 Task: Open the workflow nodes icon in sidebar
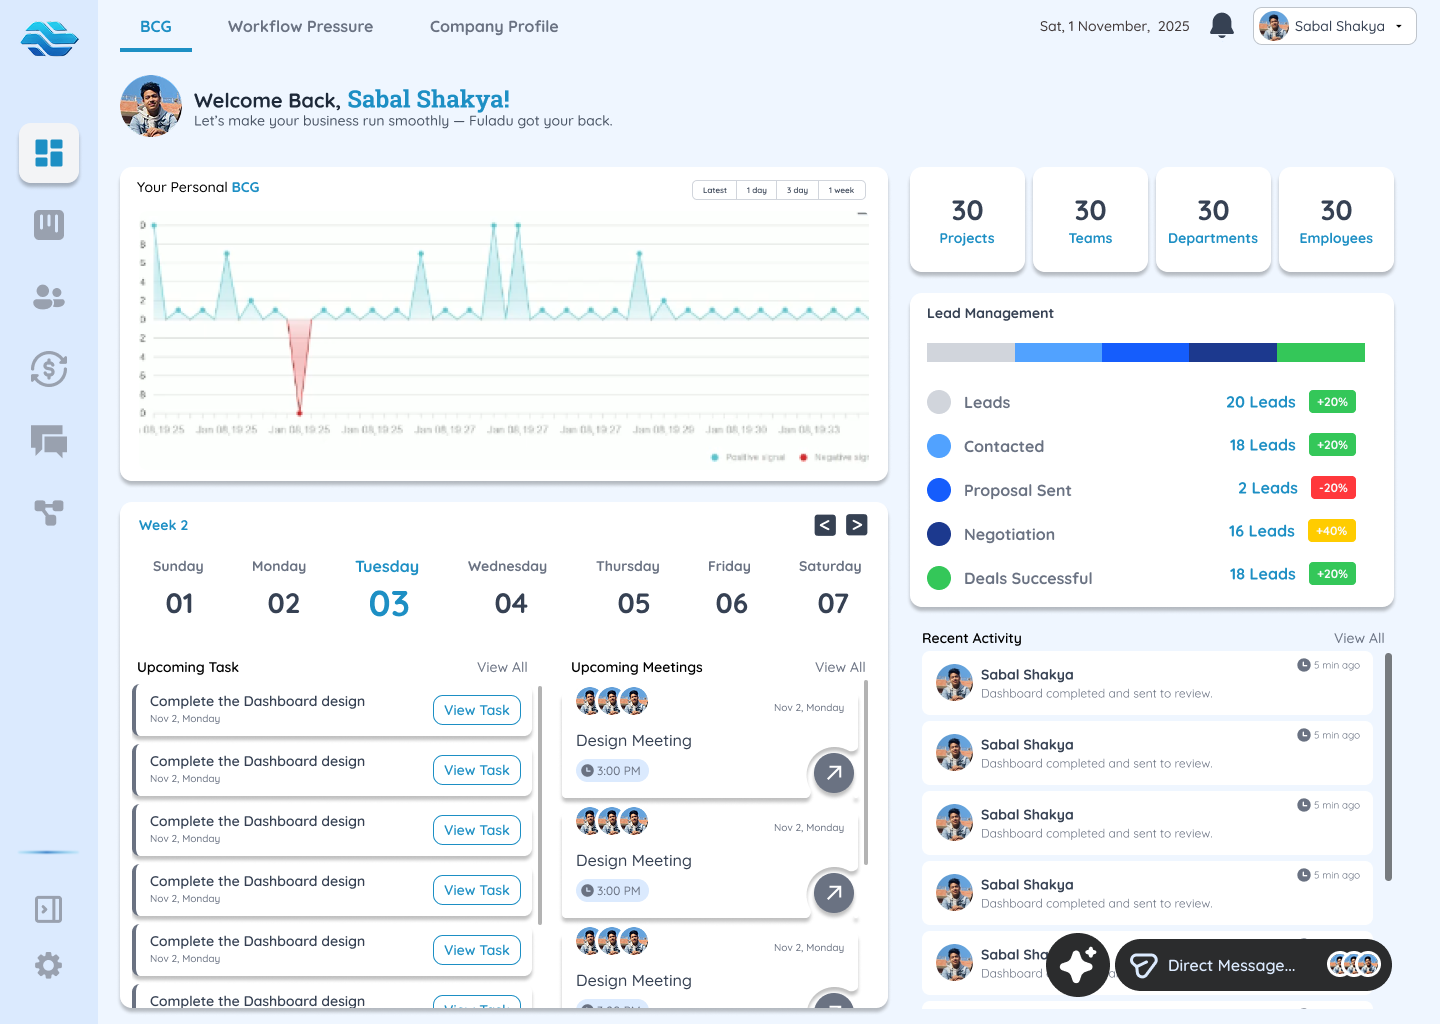tap(49, 513)
